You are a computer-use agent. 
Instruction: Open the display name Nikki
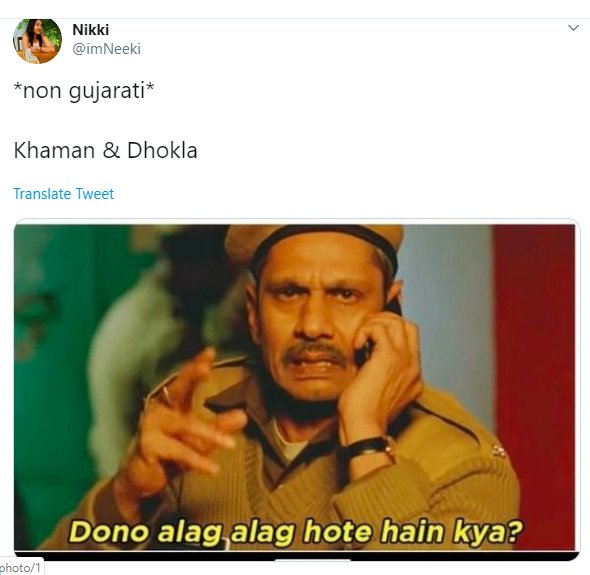coord(90,30)
